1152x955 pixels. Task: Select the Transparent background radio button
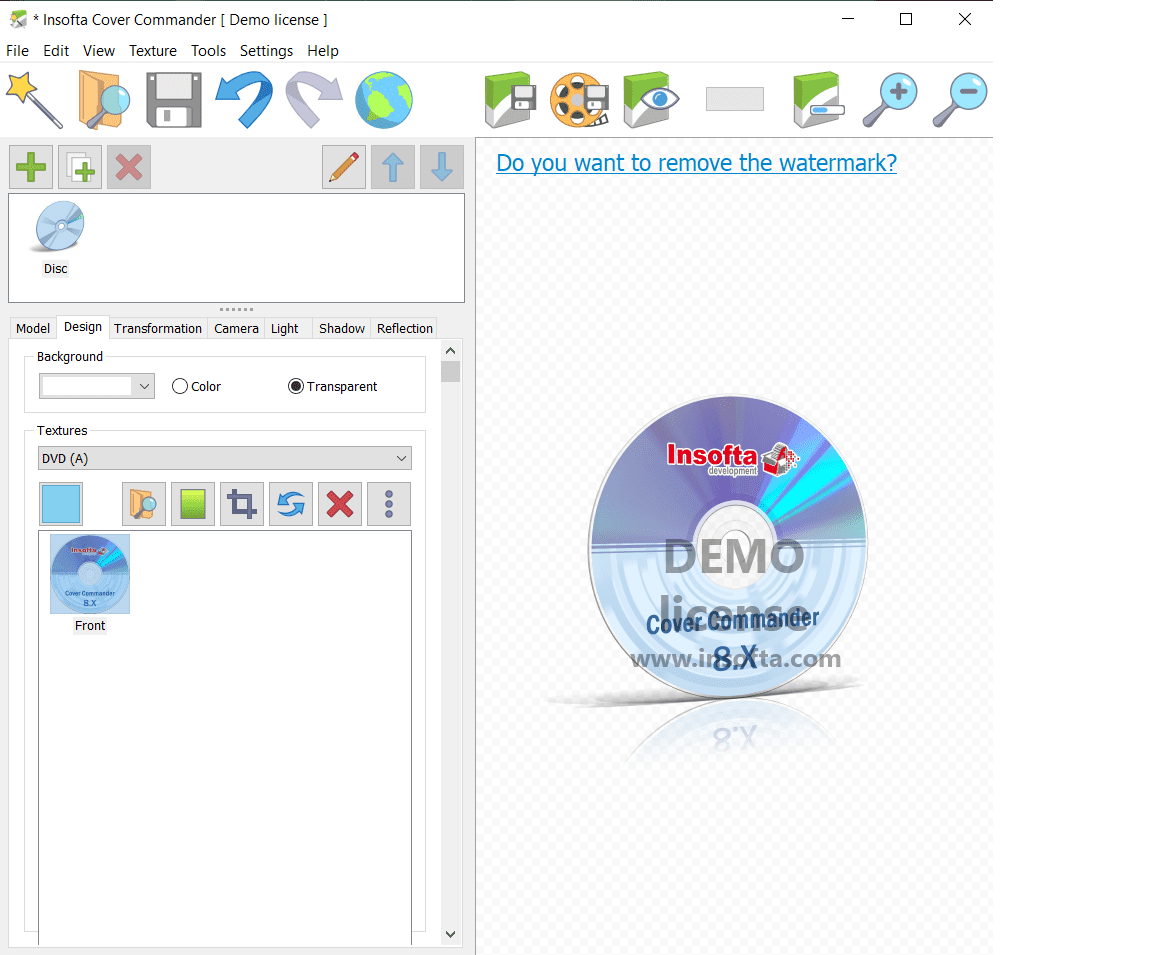(296, 386)
